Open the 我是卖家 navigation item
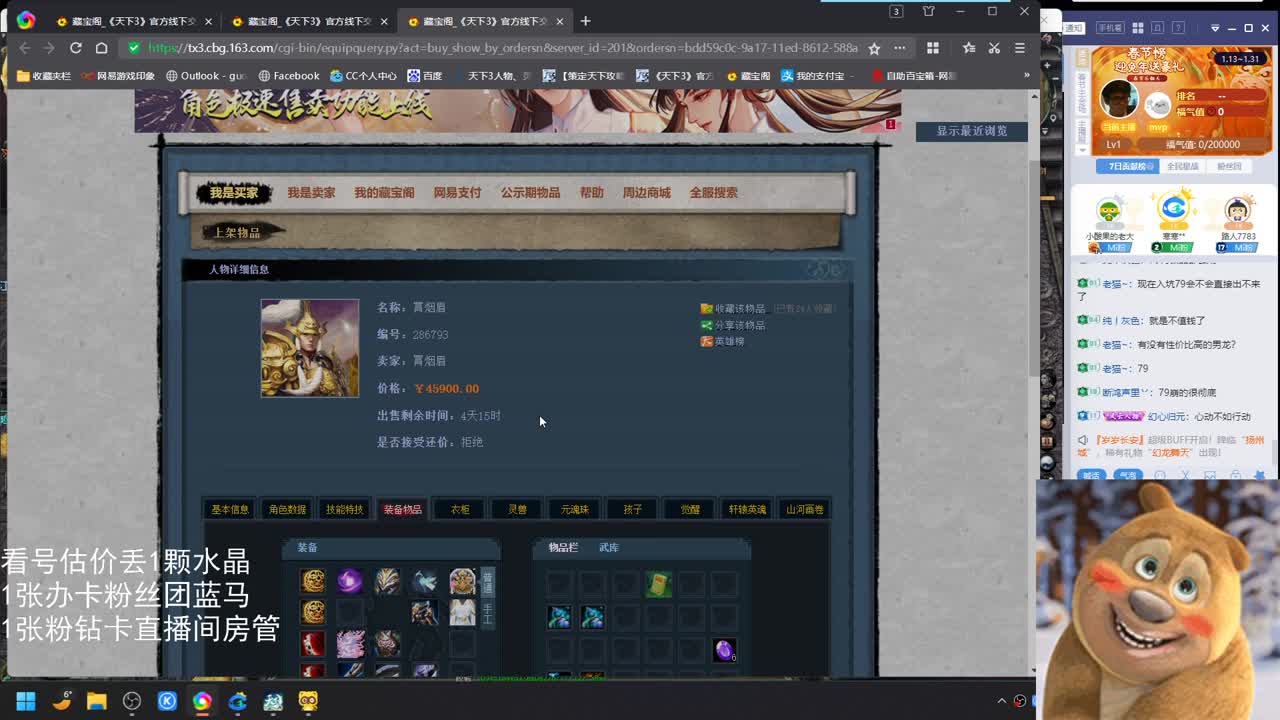This screenshot has width=1280, height=720. [x=311, y=193]
